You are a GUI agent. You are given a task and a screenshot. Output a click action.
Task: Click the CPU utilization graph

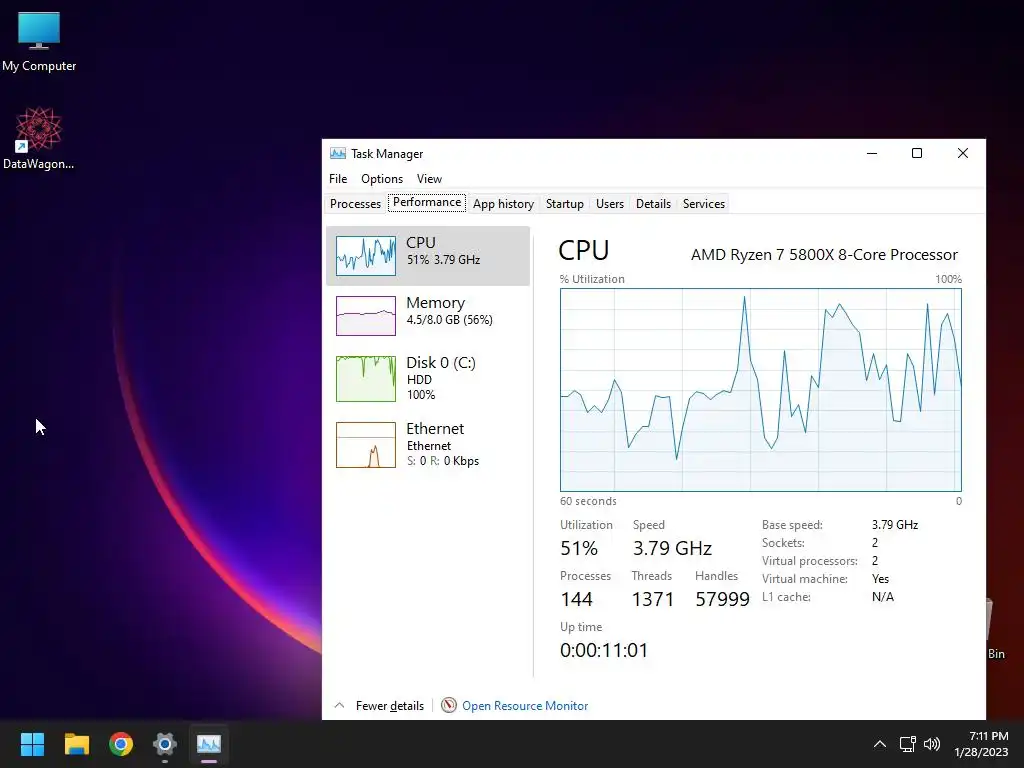(x=761, y=390)
